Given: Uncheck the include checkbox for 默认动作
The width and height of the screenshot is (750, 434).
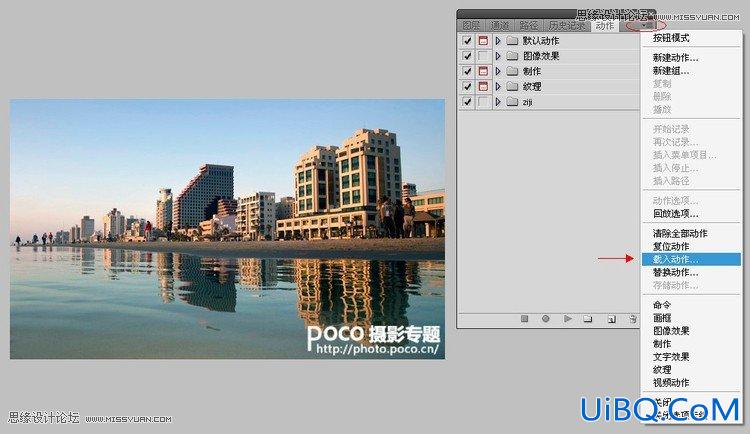Looking at the screenshot, I should pyautogui.click(x=467, y=41).
